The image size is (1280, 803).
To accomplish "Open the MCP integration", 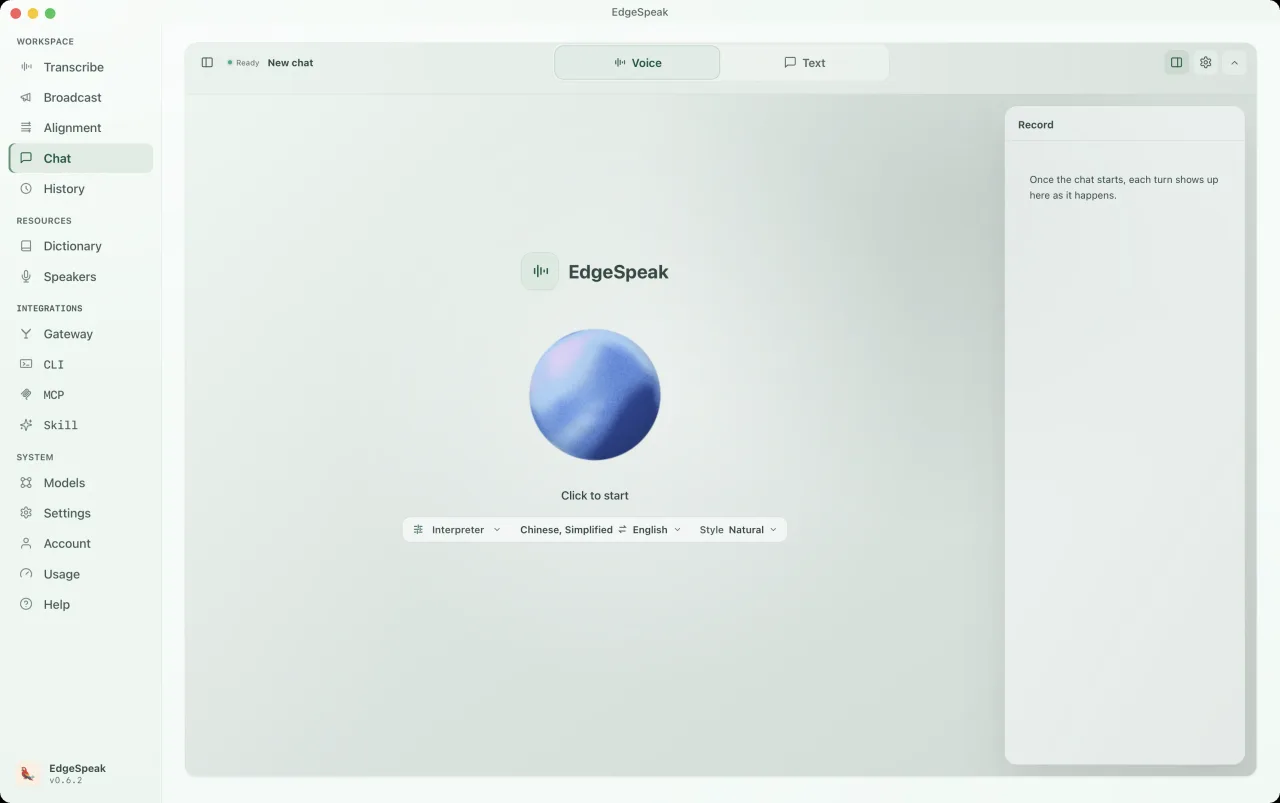I will (x=81, y=395).
